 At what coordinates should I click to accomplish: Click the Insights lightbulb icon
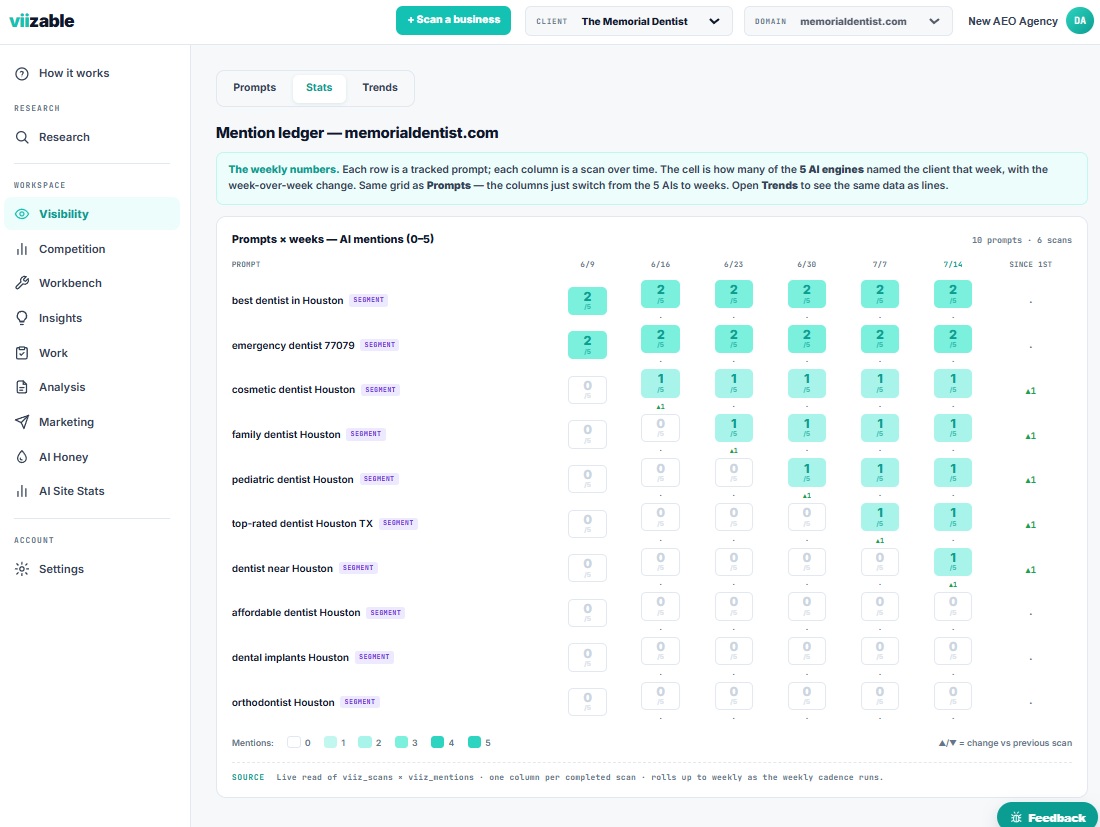pos(22,318)
